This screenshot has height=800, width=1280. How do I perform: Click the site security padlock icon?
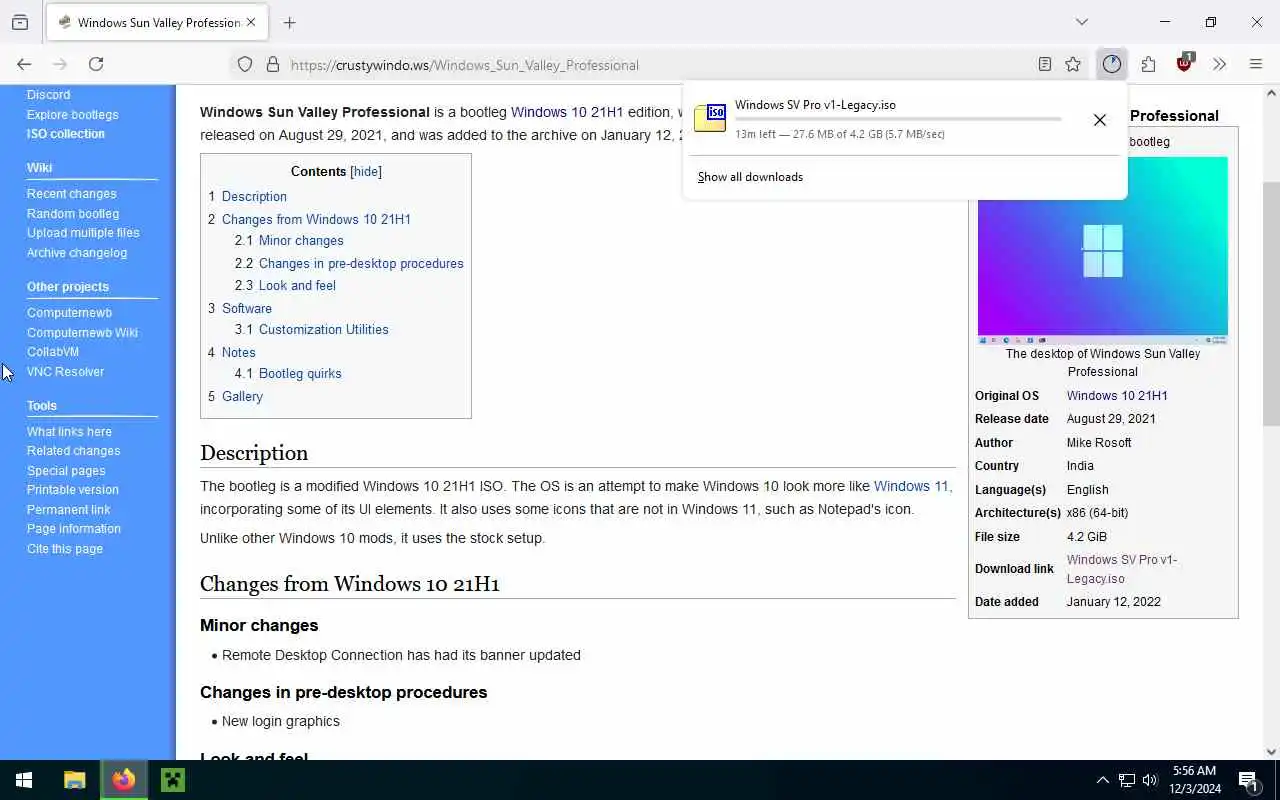click(x=272, y=65)
